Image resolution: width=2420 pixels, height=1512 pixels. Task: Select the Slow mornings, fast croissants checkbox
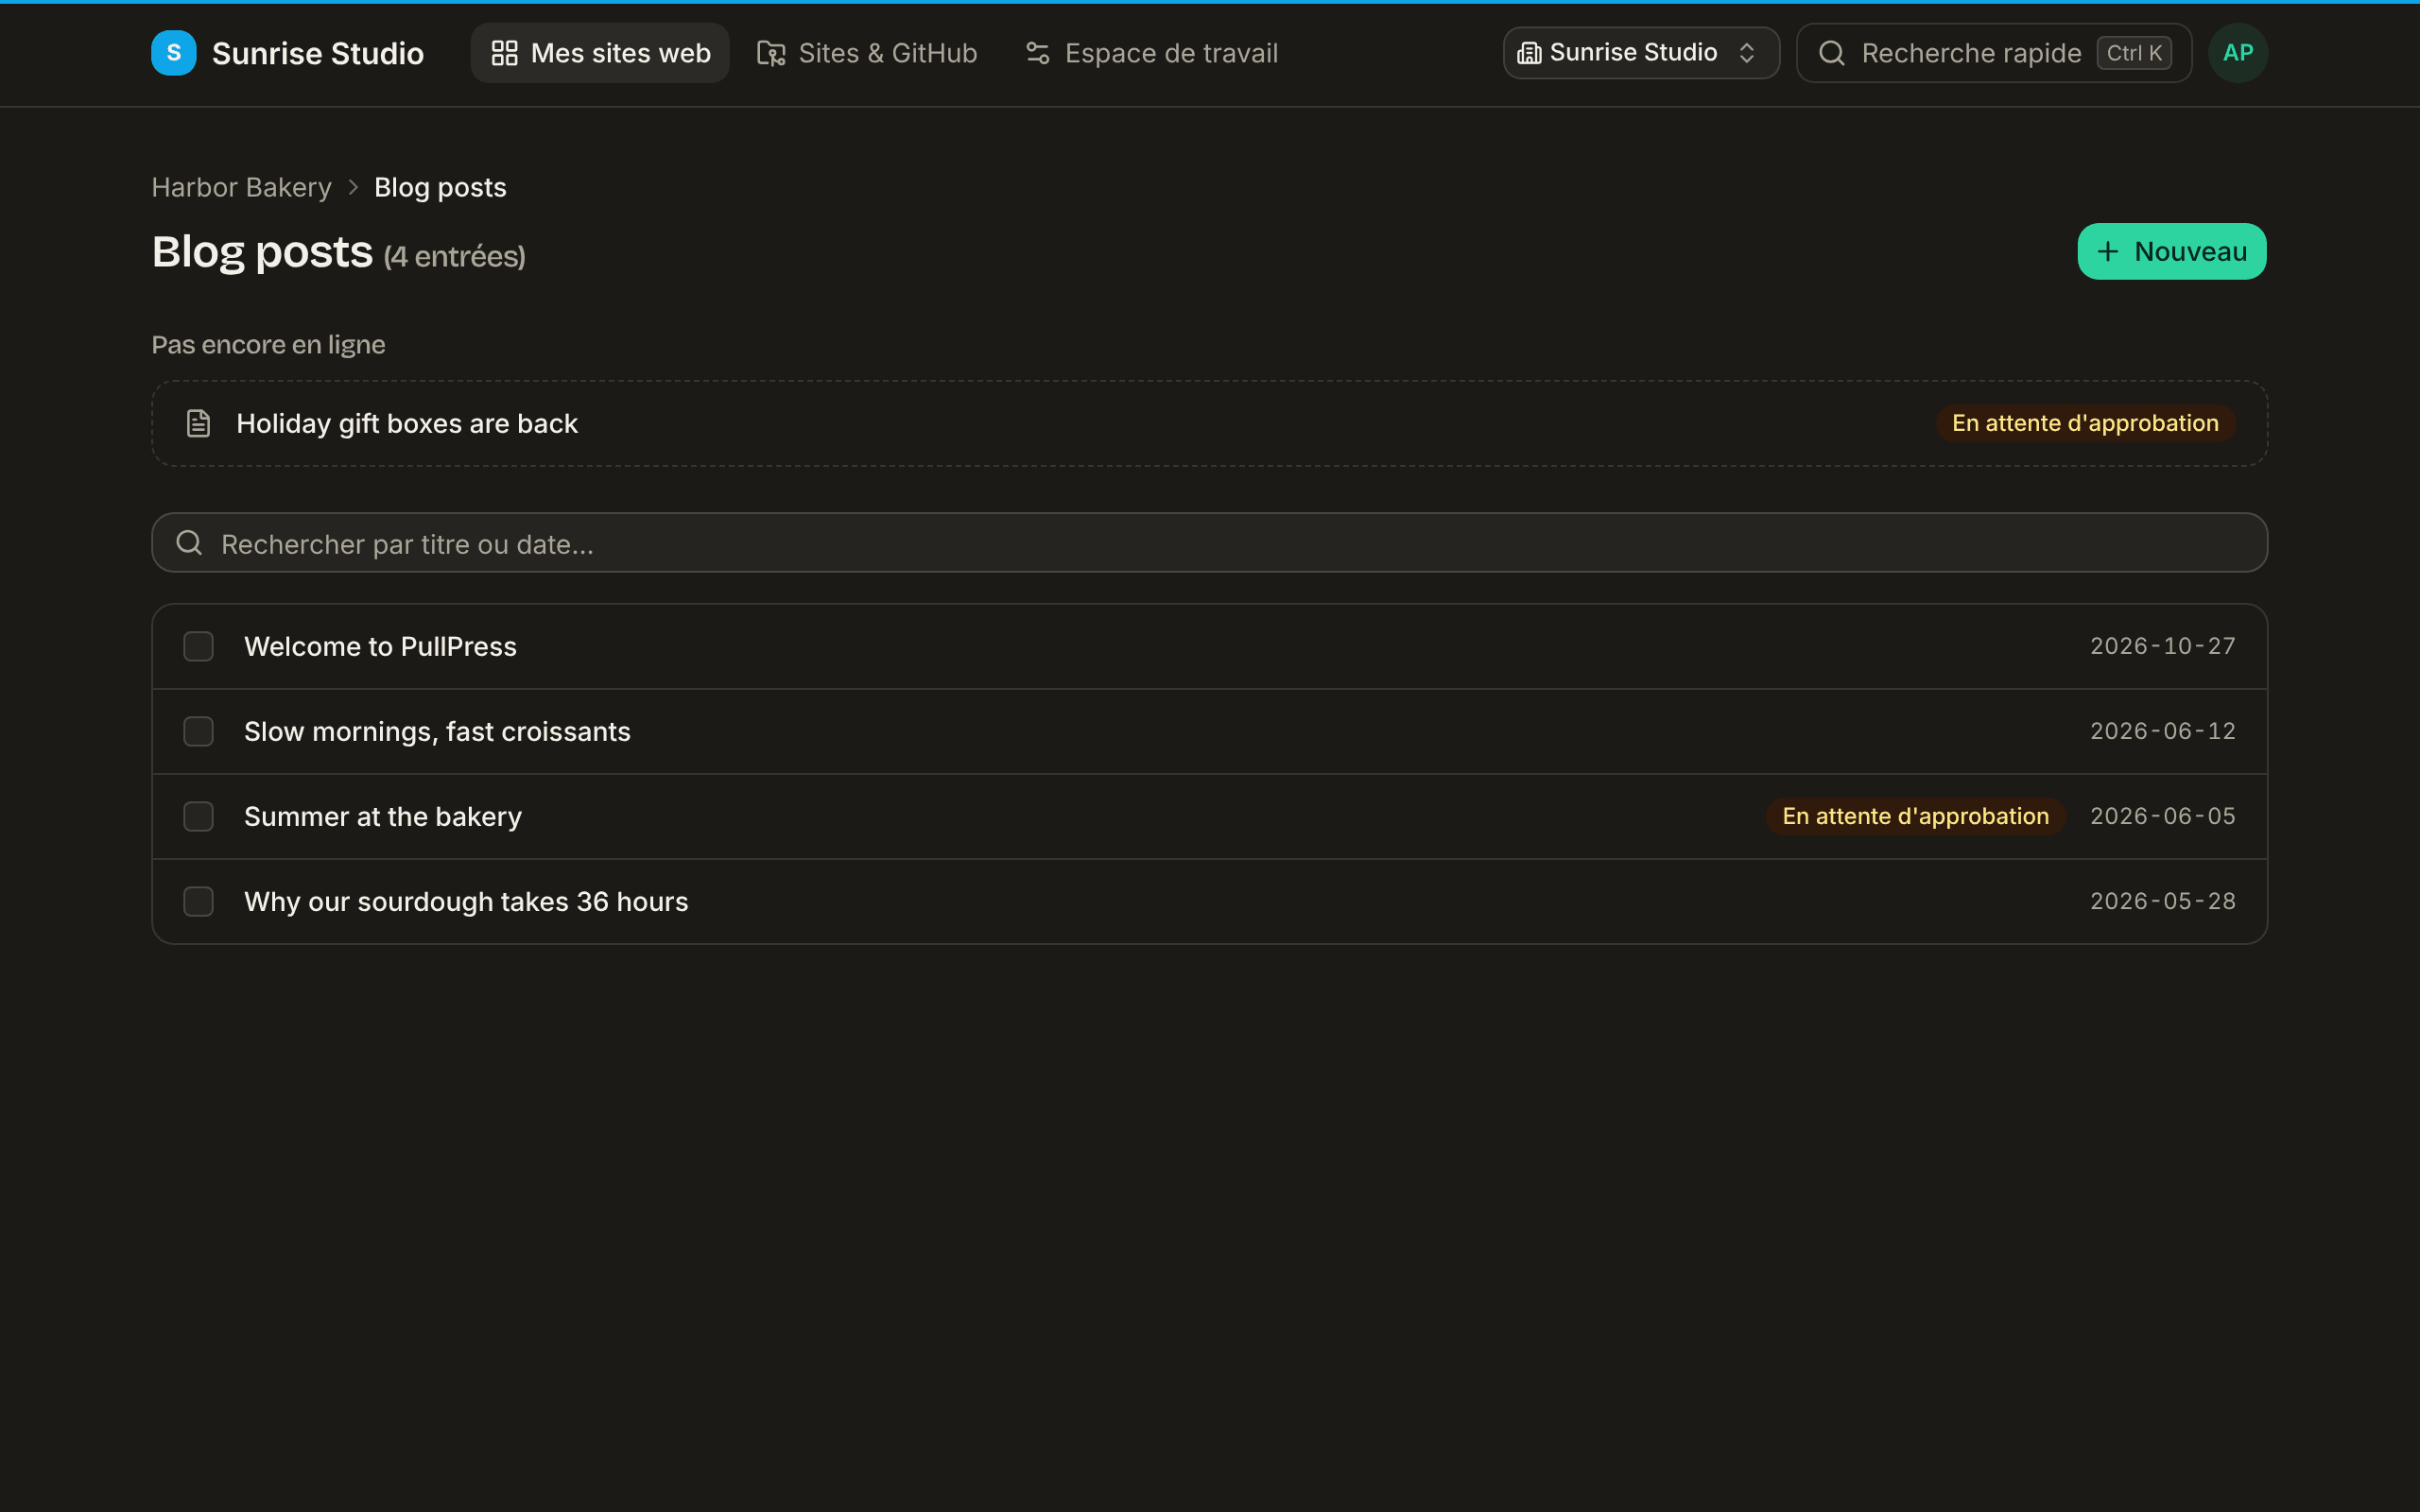pyautogui.click(x=198, y=731)
